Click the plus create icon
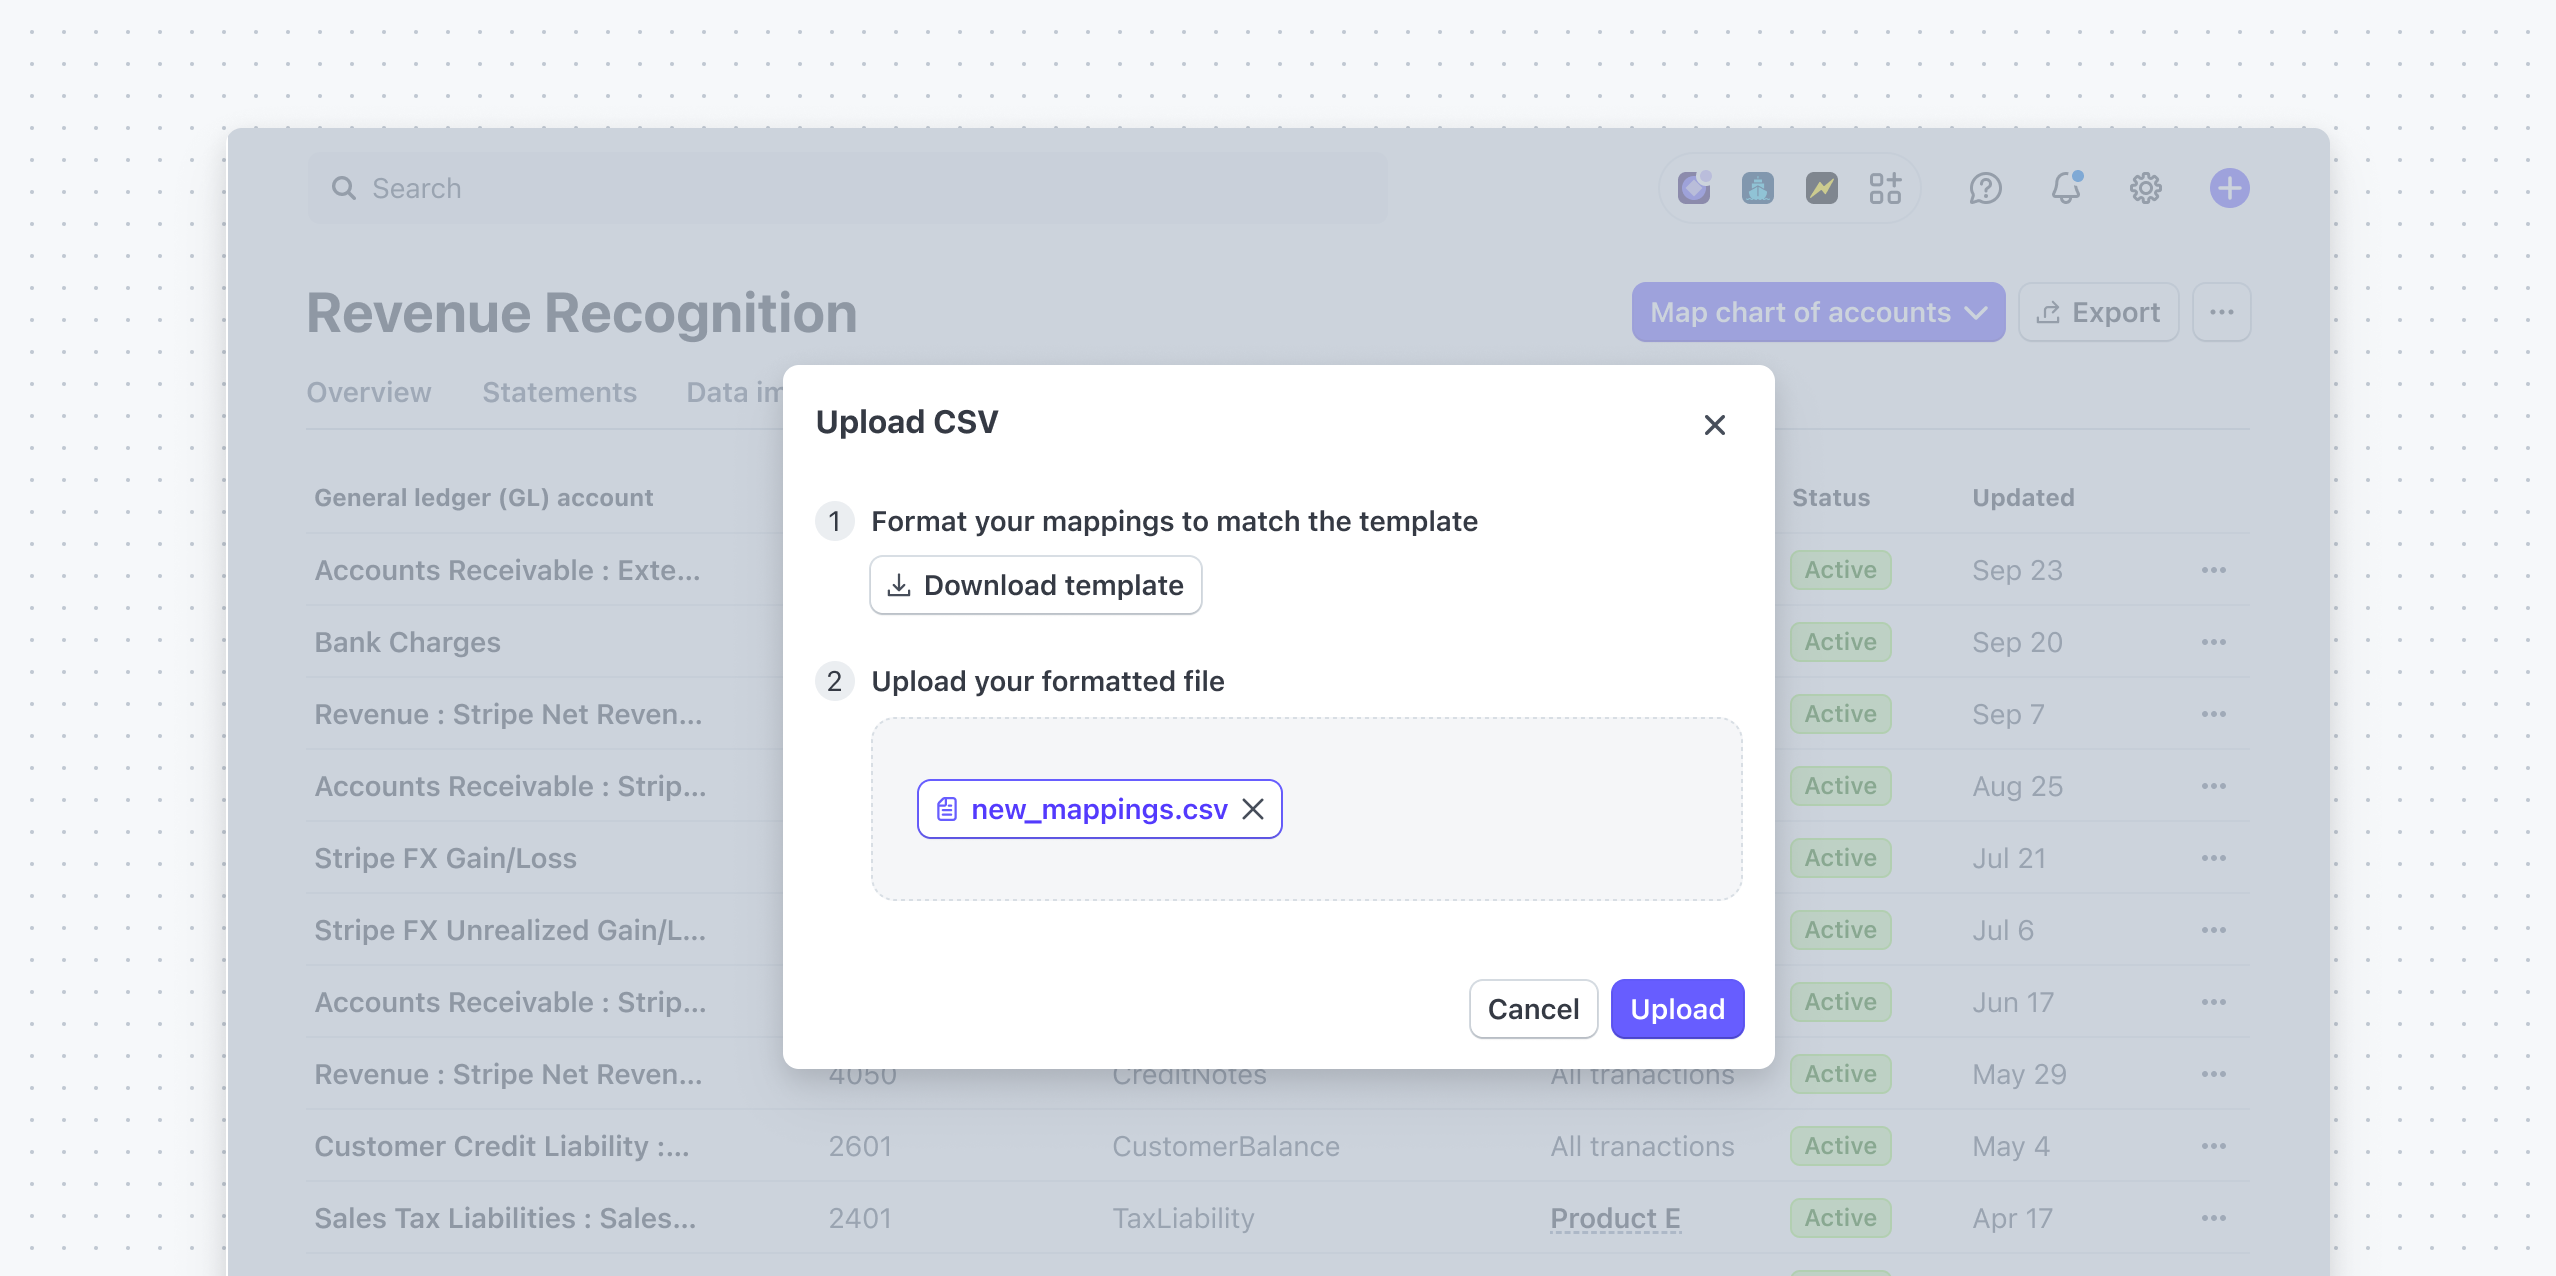Viewport: 2556px width, 1276px height. coord(2230,188)
